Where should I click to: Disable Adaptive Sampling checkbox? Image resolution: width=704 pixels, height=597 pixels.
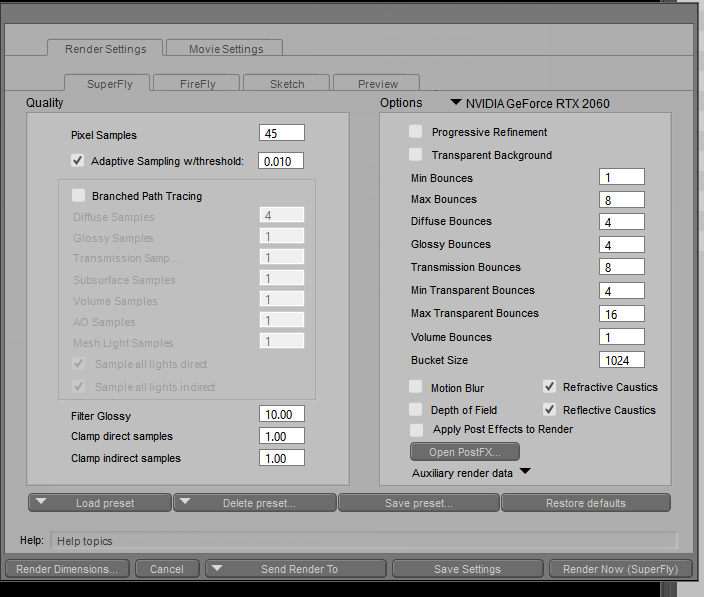pos(78,160)
